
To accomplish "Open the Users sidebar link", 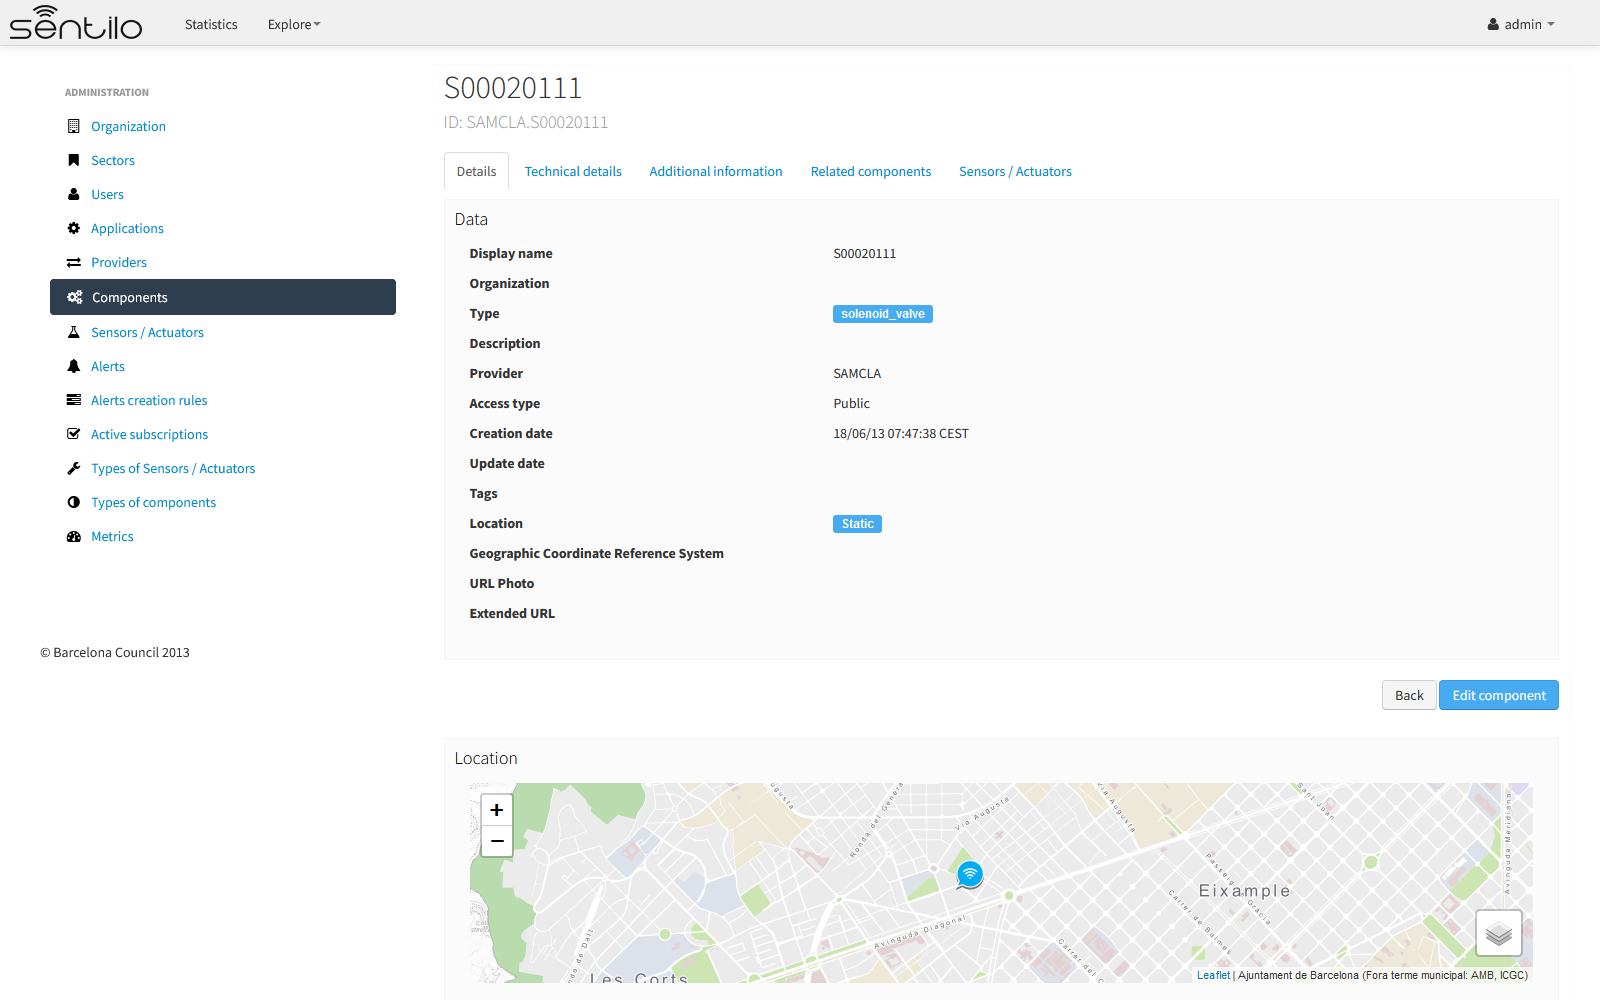I will click(x=107, y=194).
